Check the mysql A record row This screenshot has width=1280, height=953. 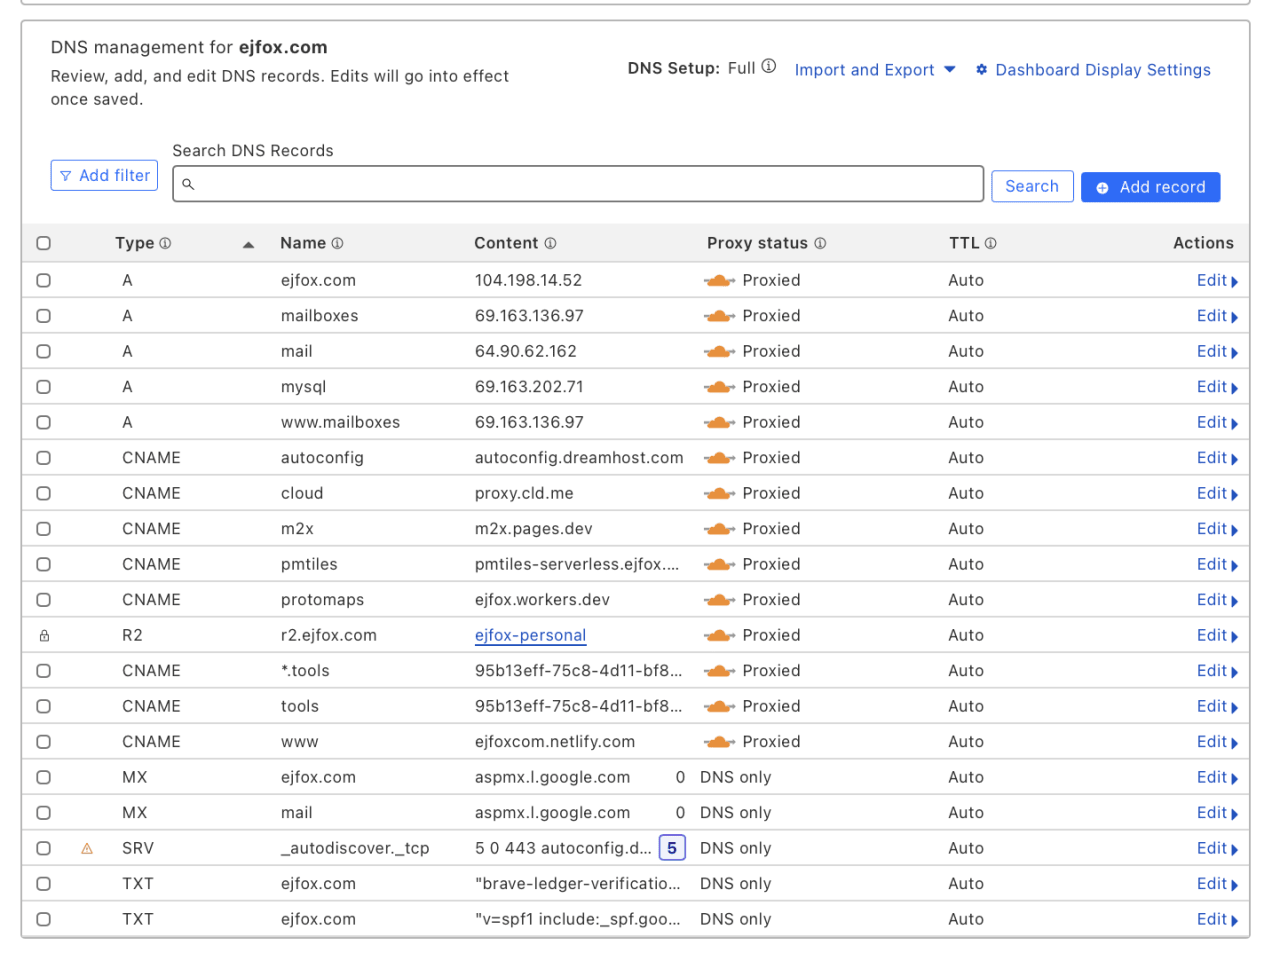43,387
